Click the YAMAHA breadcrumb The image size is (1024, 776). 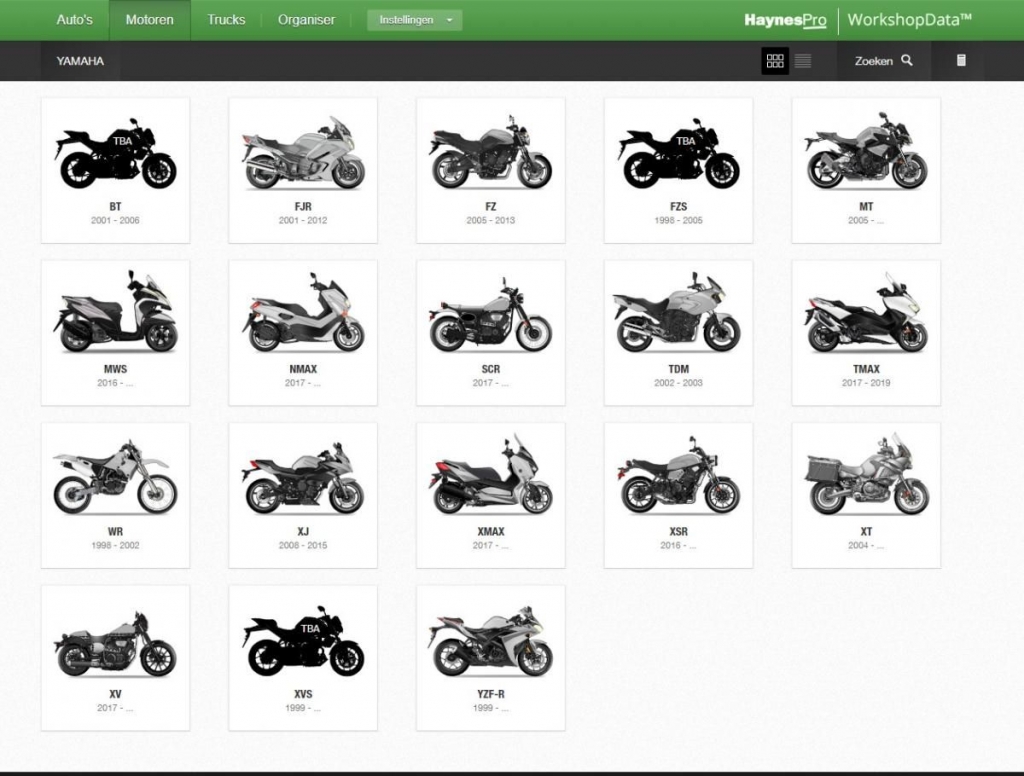click(x=80, y=61)
